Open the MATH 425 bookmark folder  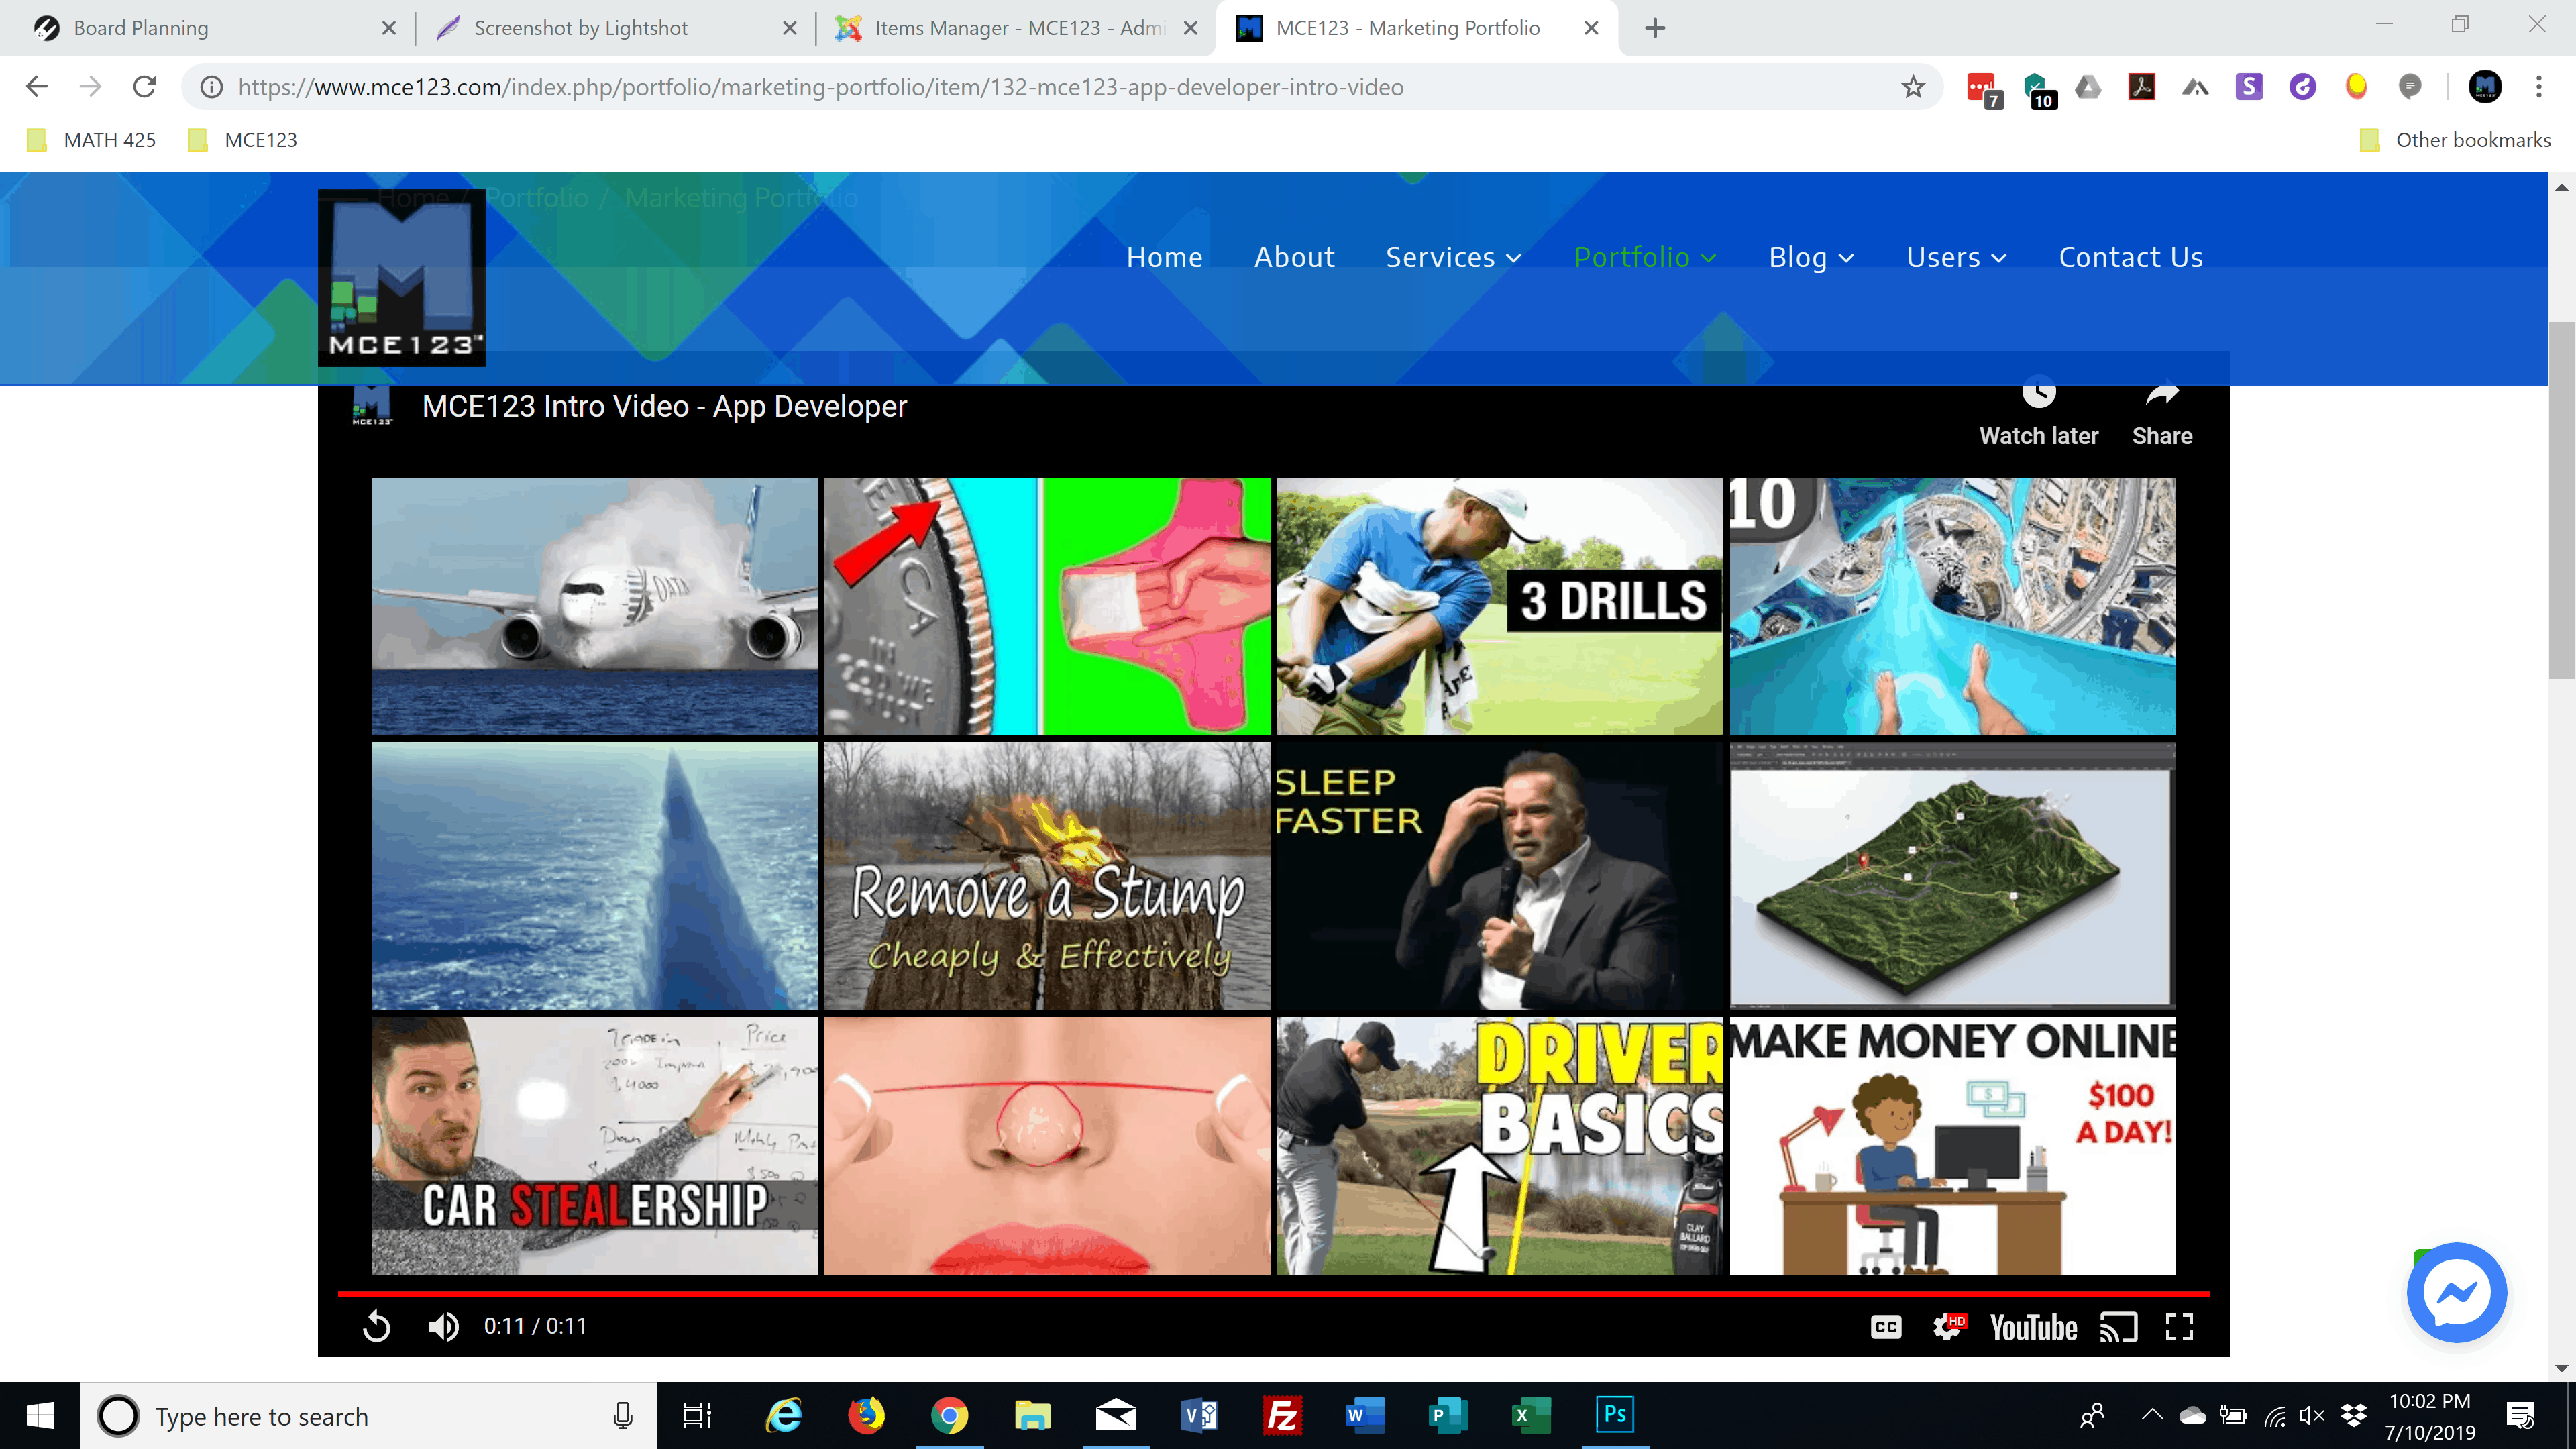click(92, 140)
